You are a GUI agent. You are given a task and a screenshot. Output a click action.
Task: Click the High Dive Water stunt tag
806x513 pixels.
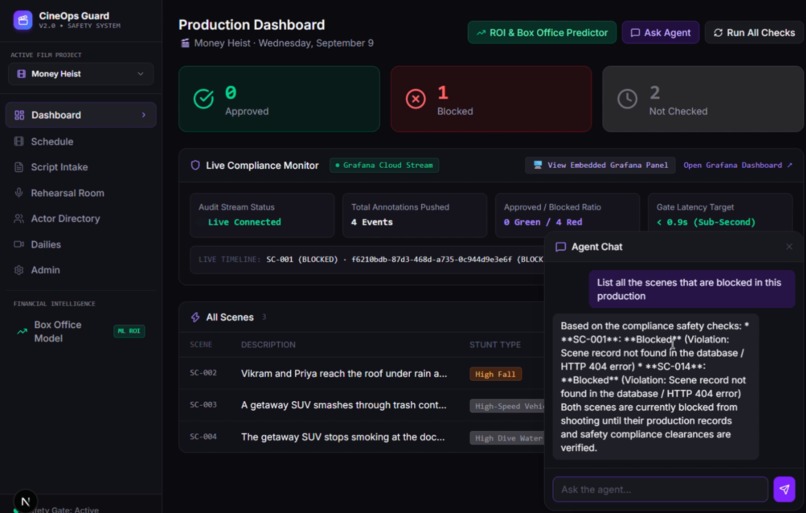tap(507, 438)
